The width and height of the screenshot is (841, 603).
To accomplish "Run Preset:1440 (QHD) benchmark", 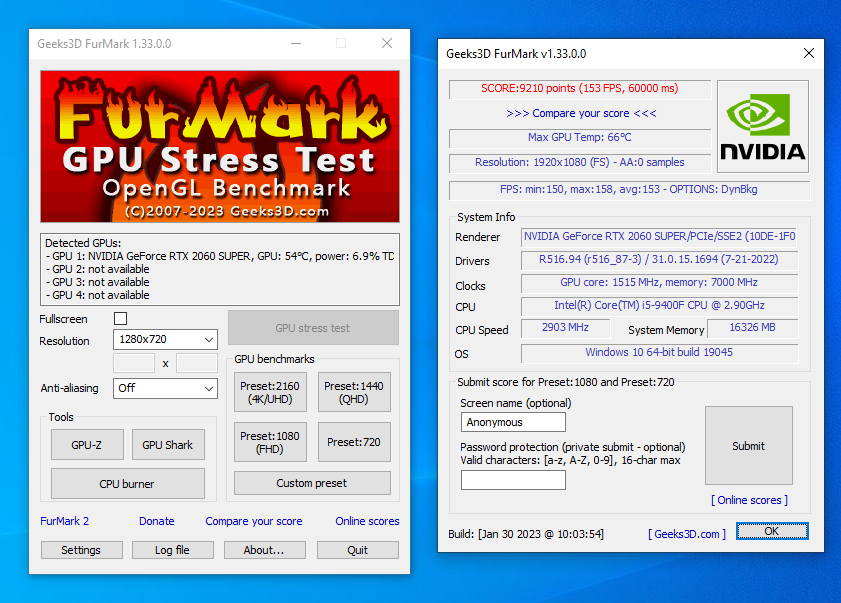I will click(354, 392).
